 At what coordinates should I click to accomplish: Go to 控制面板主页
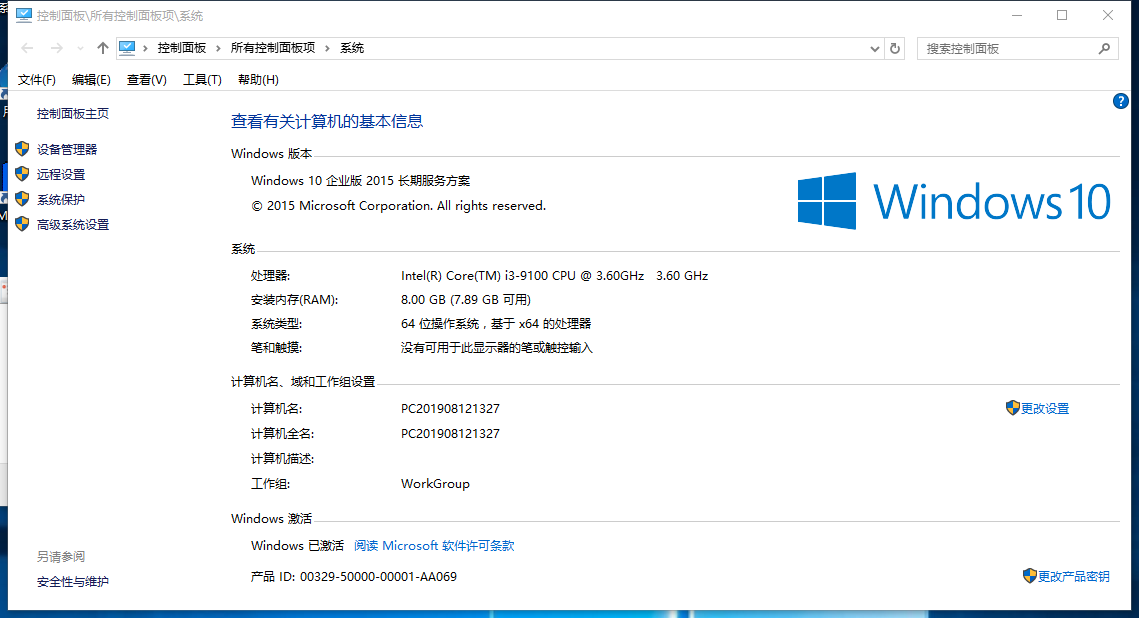pos(73,113)
